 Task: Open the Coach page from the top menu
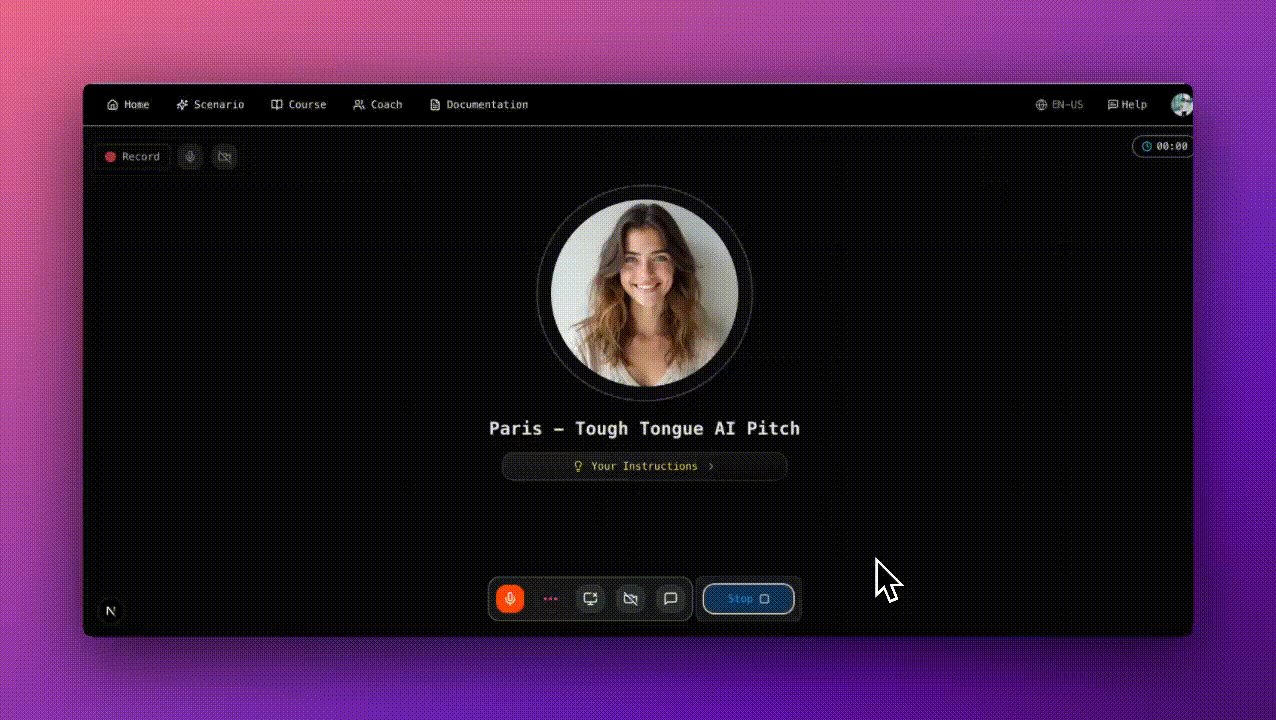click(x=377, y=104)
